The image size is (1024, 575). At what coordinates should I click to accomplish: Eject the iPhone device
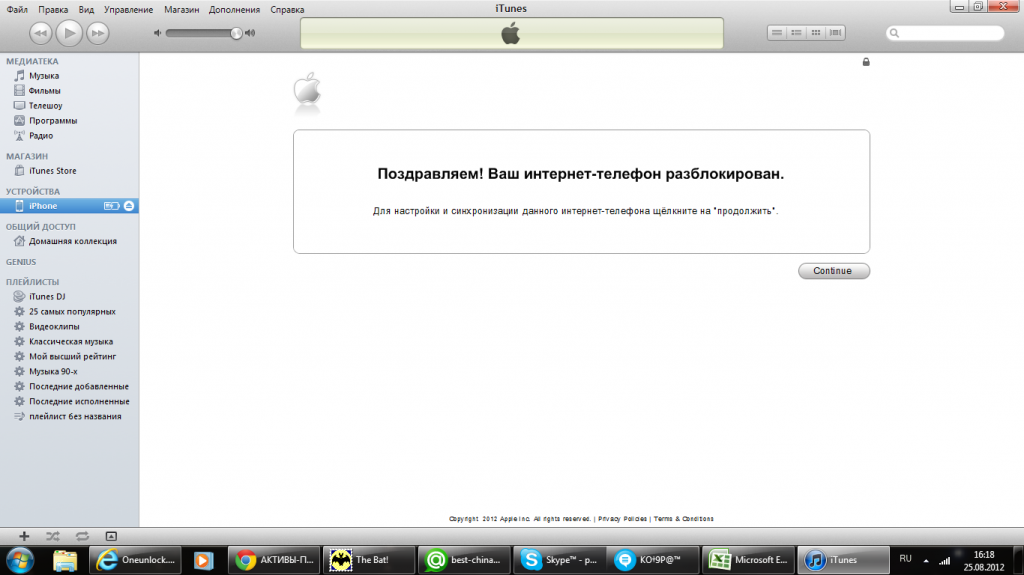[129, 206]
